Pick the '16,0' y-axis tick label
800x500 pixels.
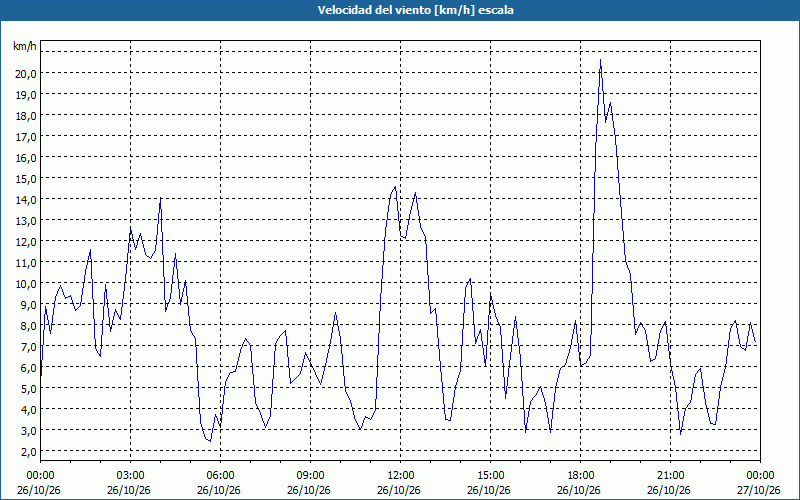(x=26, y=157)
